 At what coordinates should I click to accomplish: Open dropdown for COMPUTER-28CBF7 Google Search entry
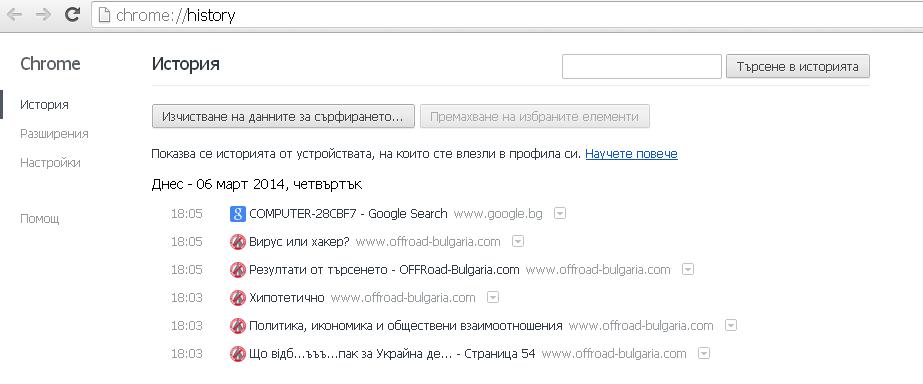pos(560,213)
